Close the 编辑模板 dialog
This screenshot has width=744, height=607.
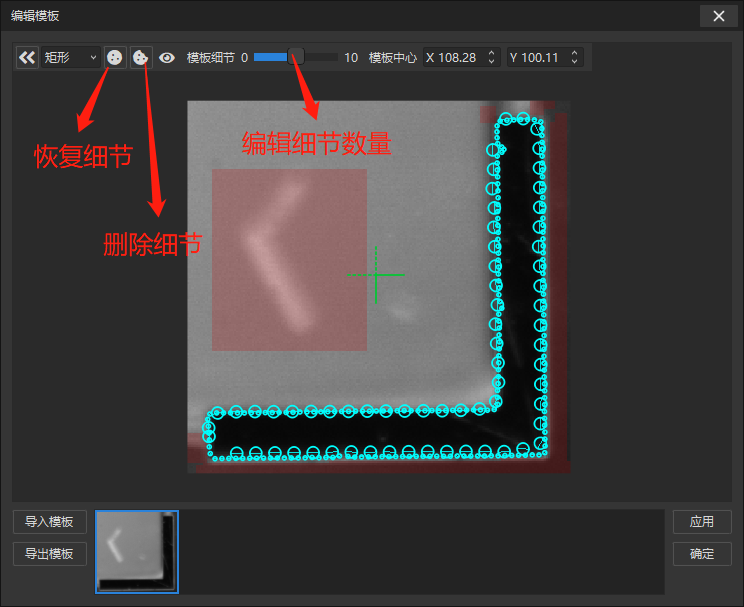tap(718, 16)
